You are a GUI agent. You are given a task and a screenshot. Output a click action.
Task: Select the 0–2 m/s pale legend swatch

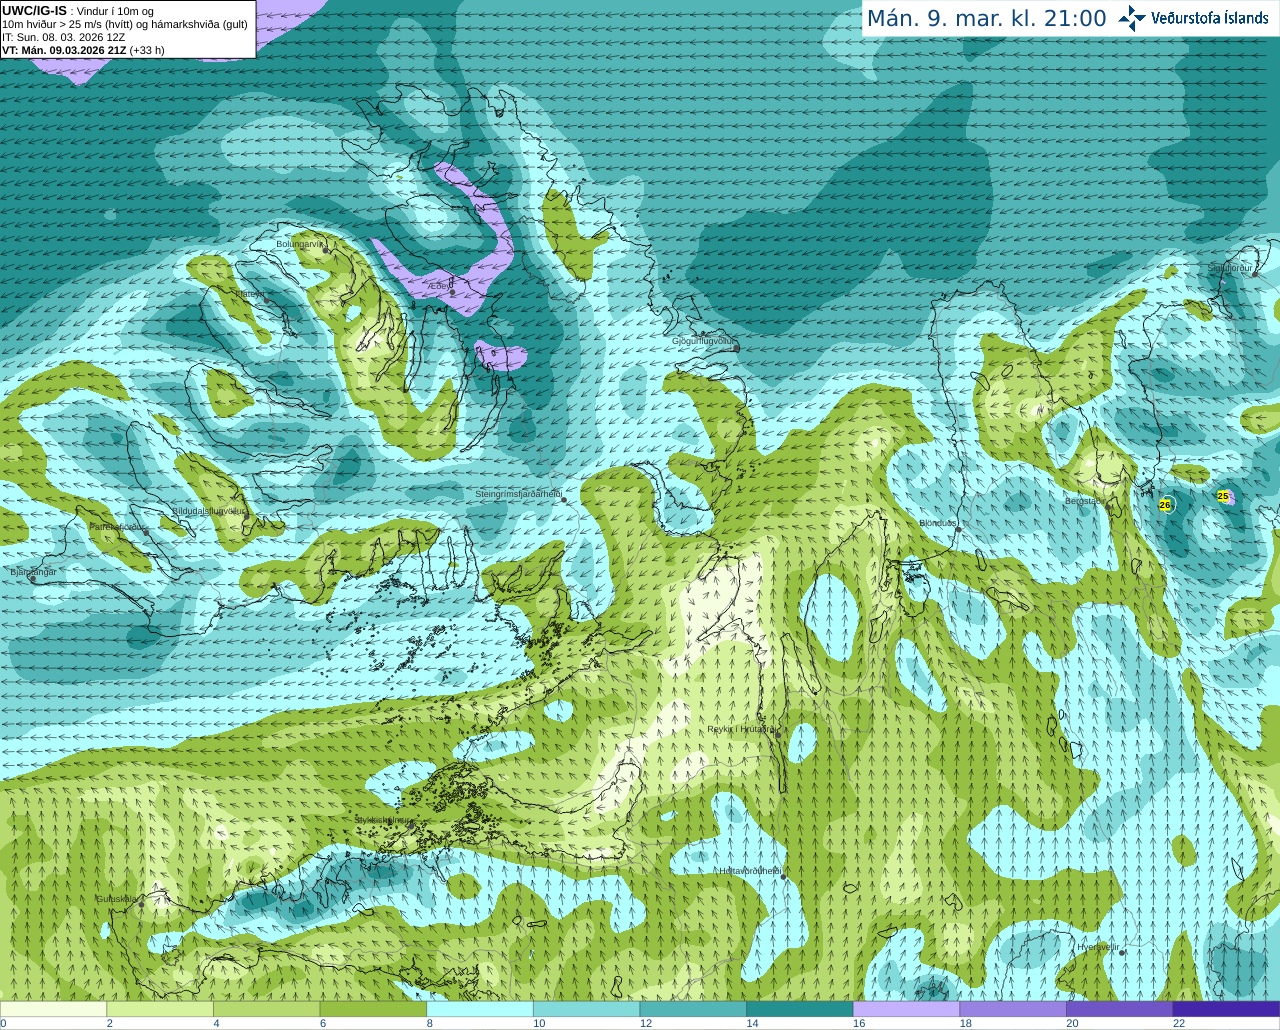(x=53, y=1009)
